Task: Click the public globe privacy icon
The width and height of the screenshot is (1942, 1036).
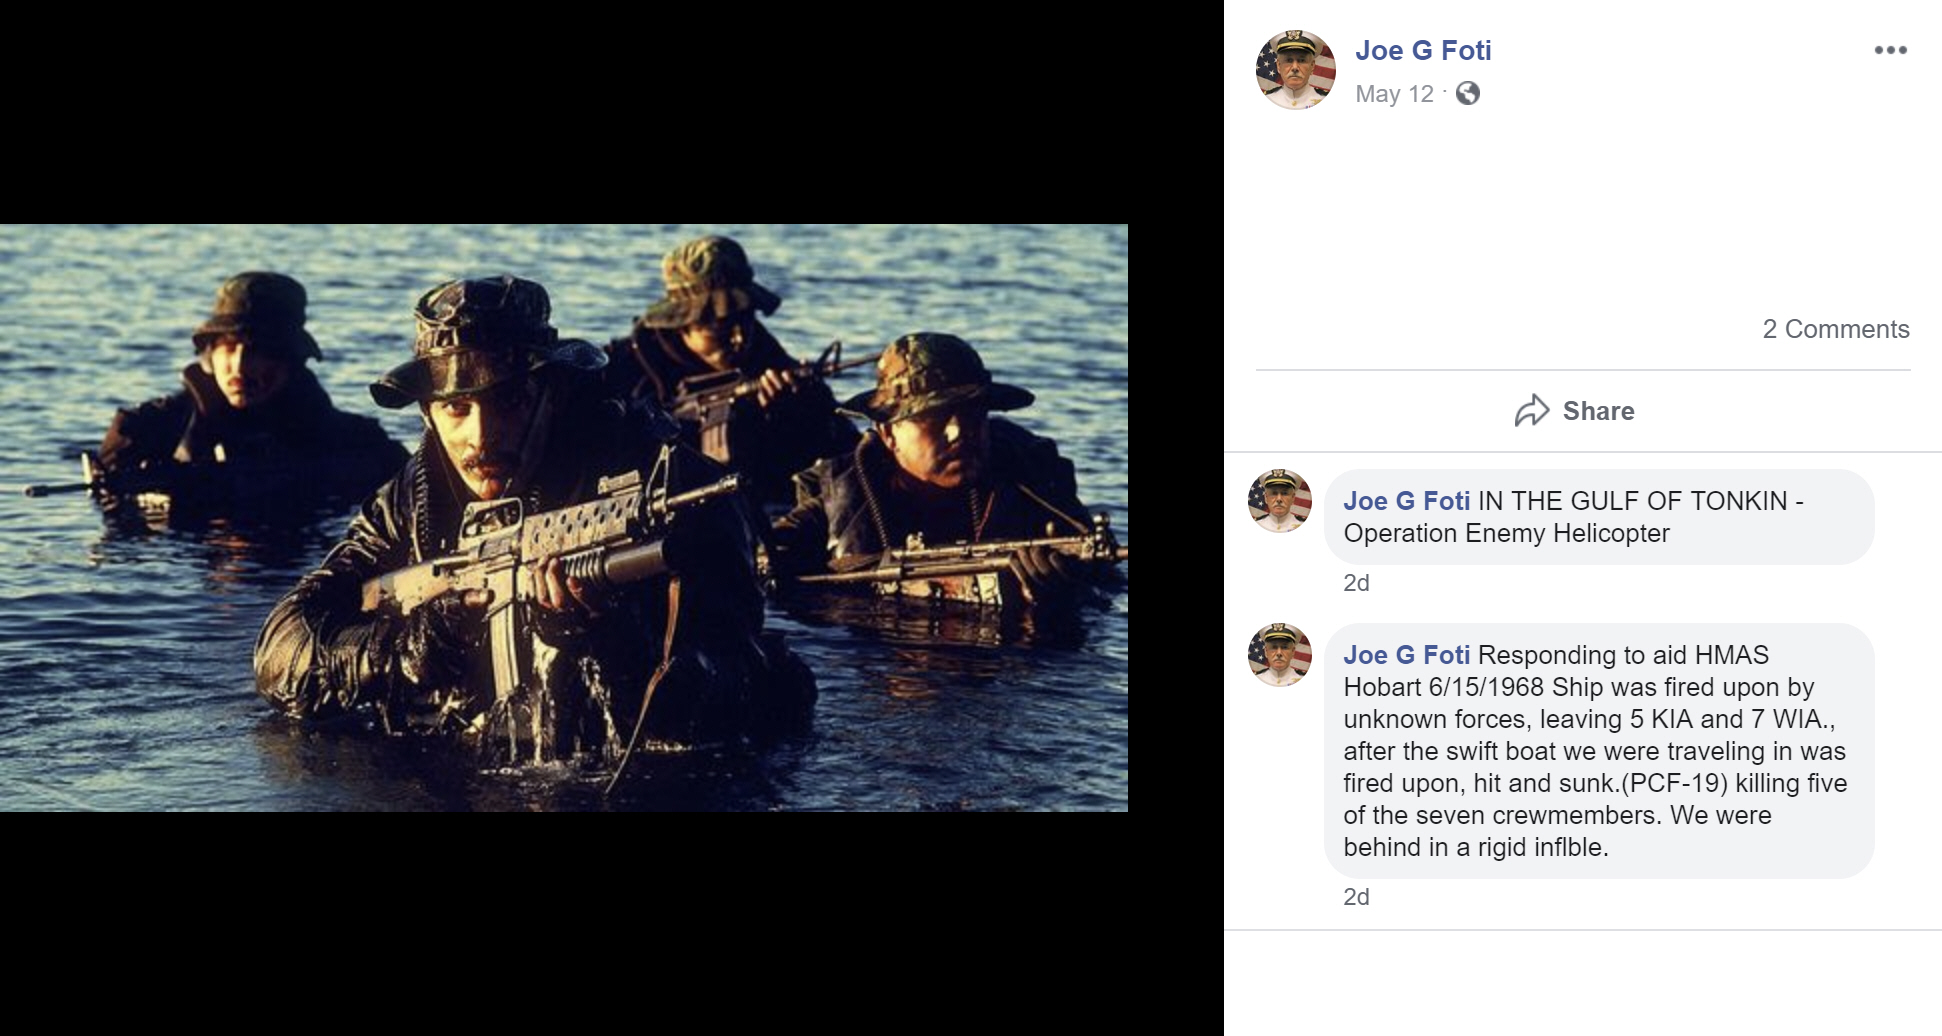Action: [1468, 93]
